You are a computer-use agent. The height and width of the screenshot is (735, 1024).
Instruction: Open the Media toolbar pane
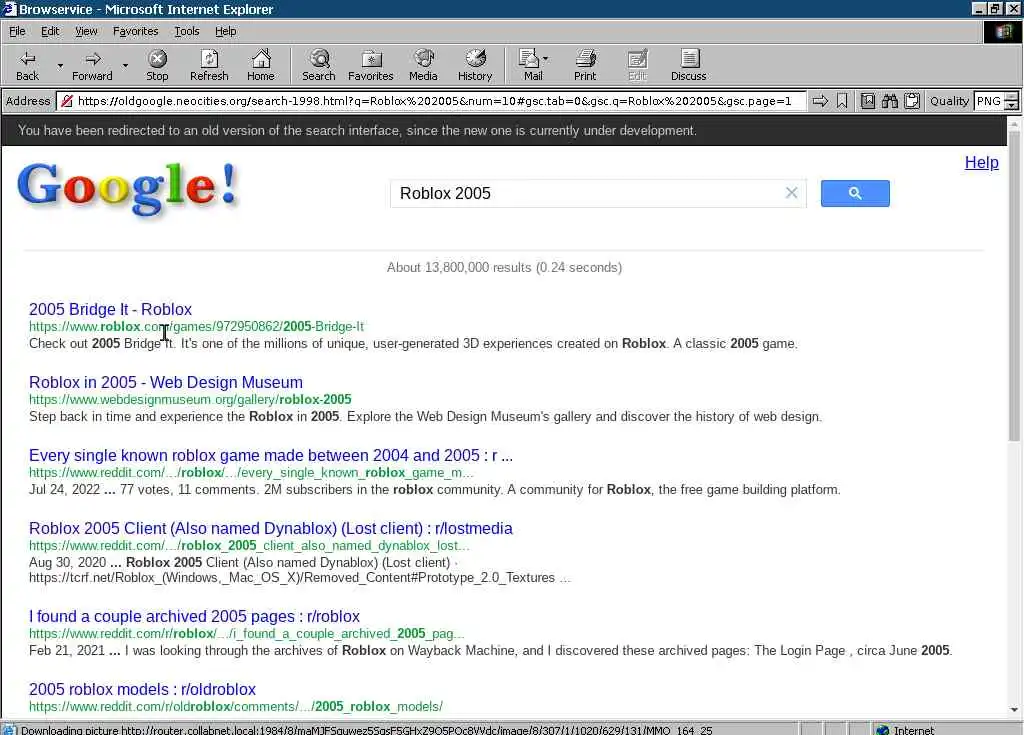click(x=423, y=65)
